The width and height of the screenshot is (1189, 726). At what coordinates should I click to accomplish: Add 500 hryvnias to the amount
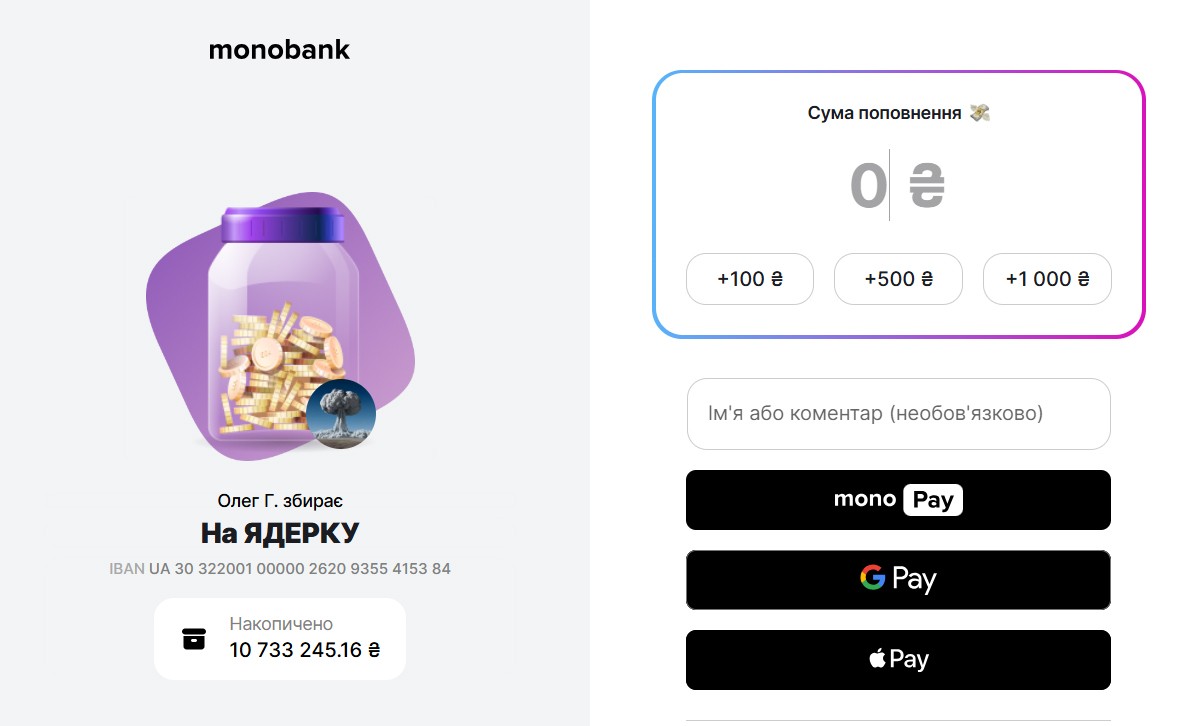898,279
